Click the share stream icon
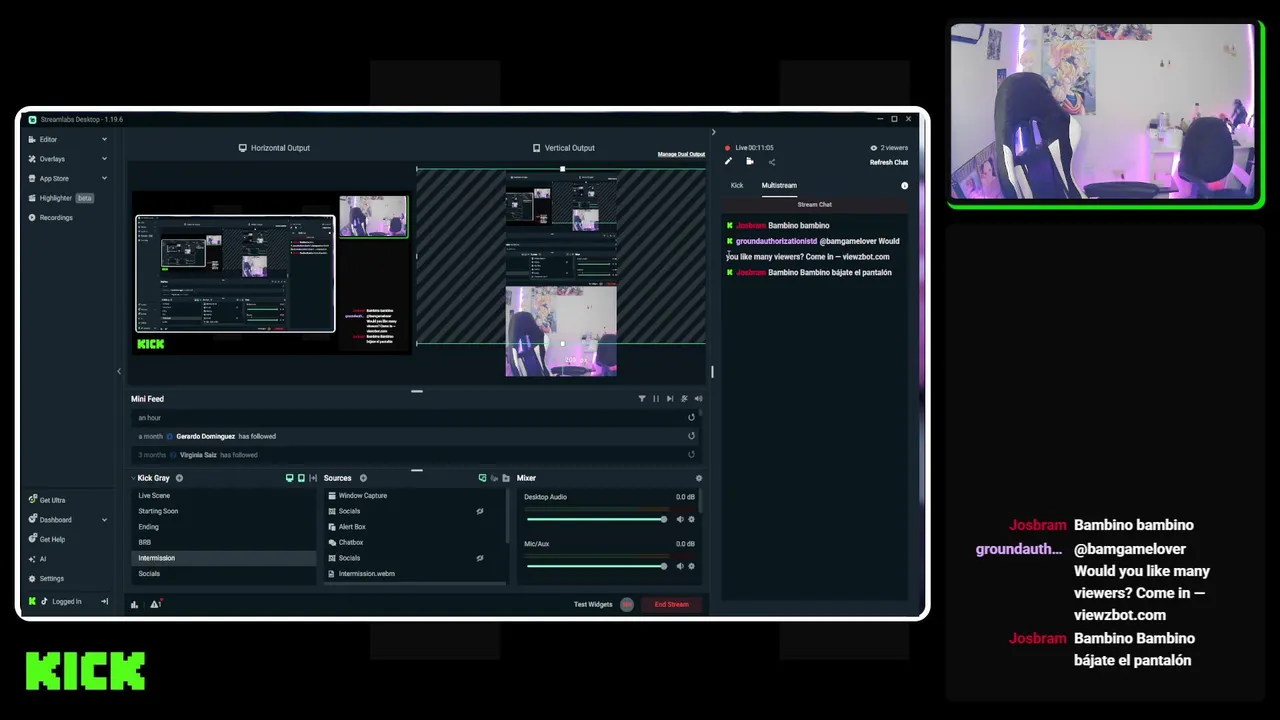 (x=771, y=162)
